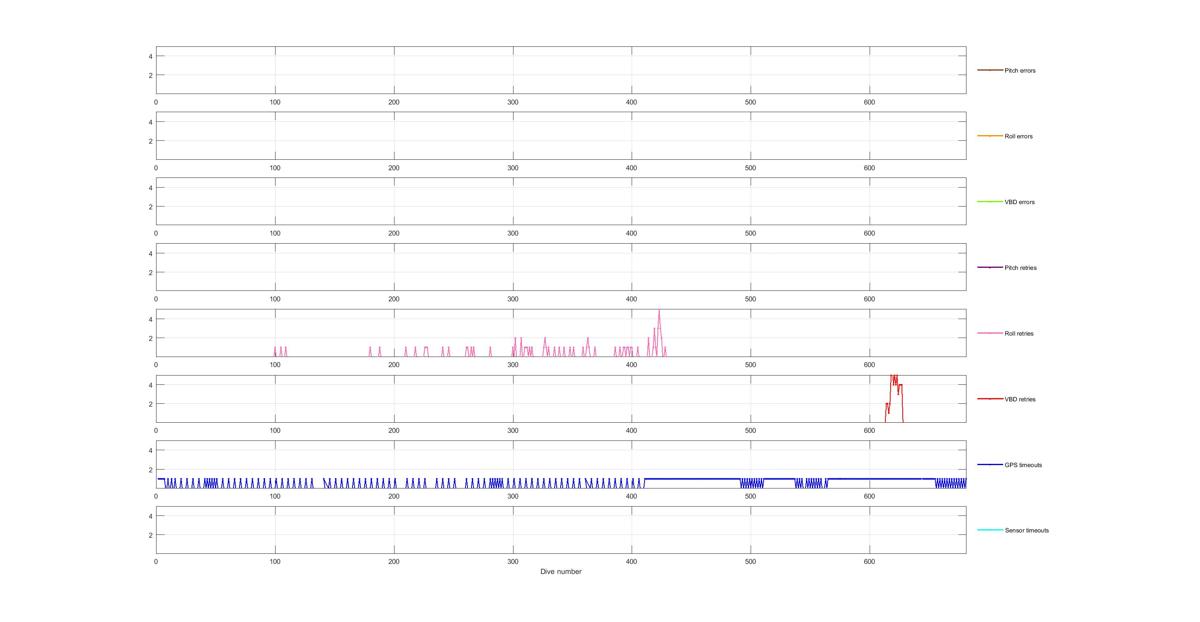Select the cyan Sensor timeouts legend line

pyautogui.click(x=990, y=530)
